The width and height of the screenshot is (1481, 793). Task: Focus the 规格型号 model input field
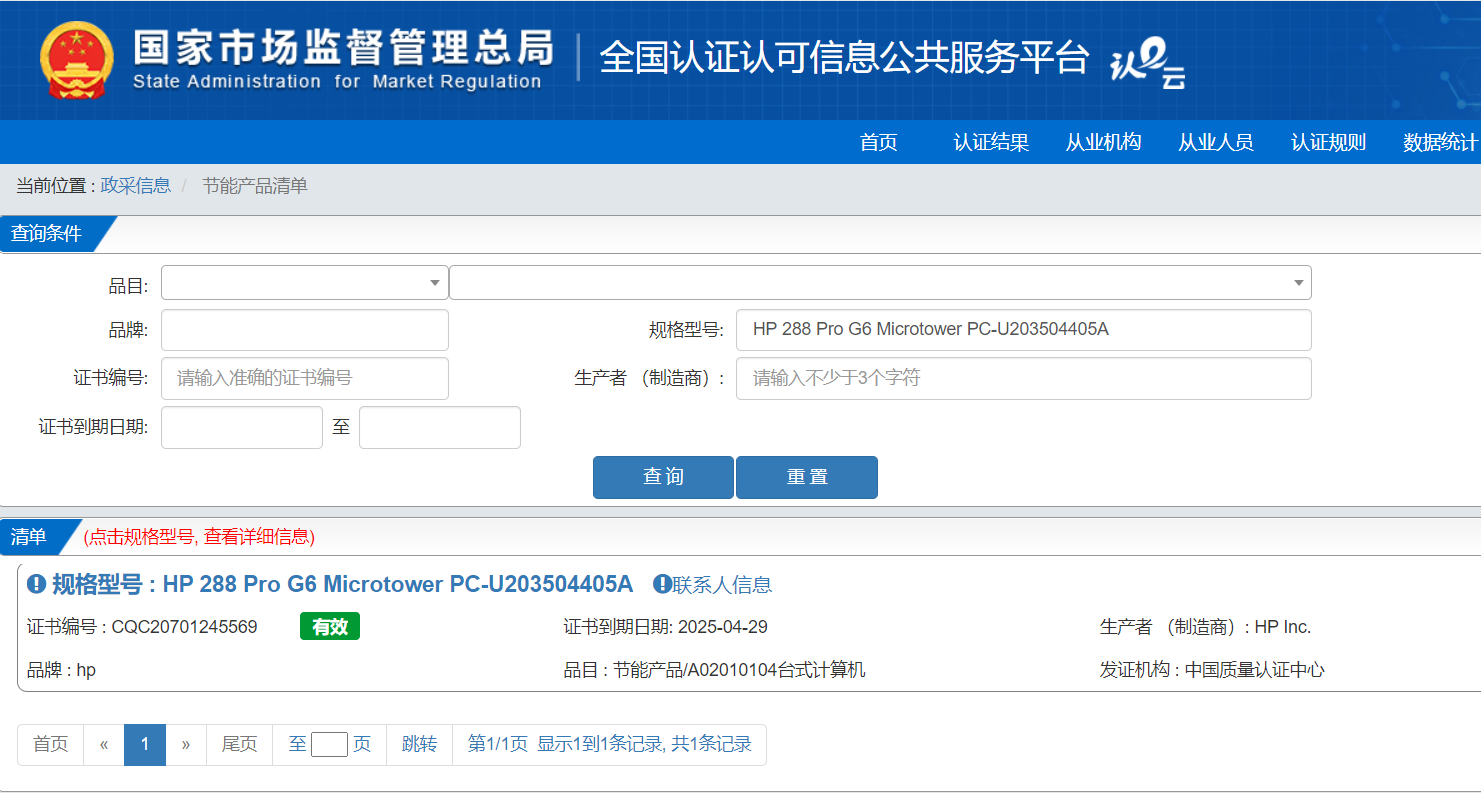pyautogui.click(x=1024, y=330)
